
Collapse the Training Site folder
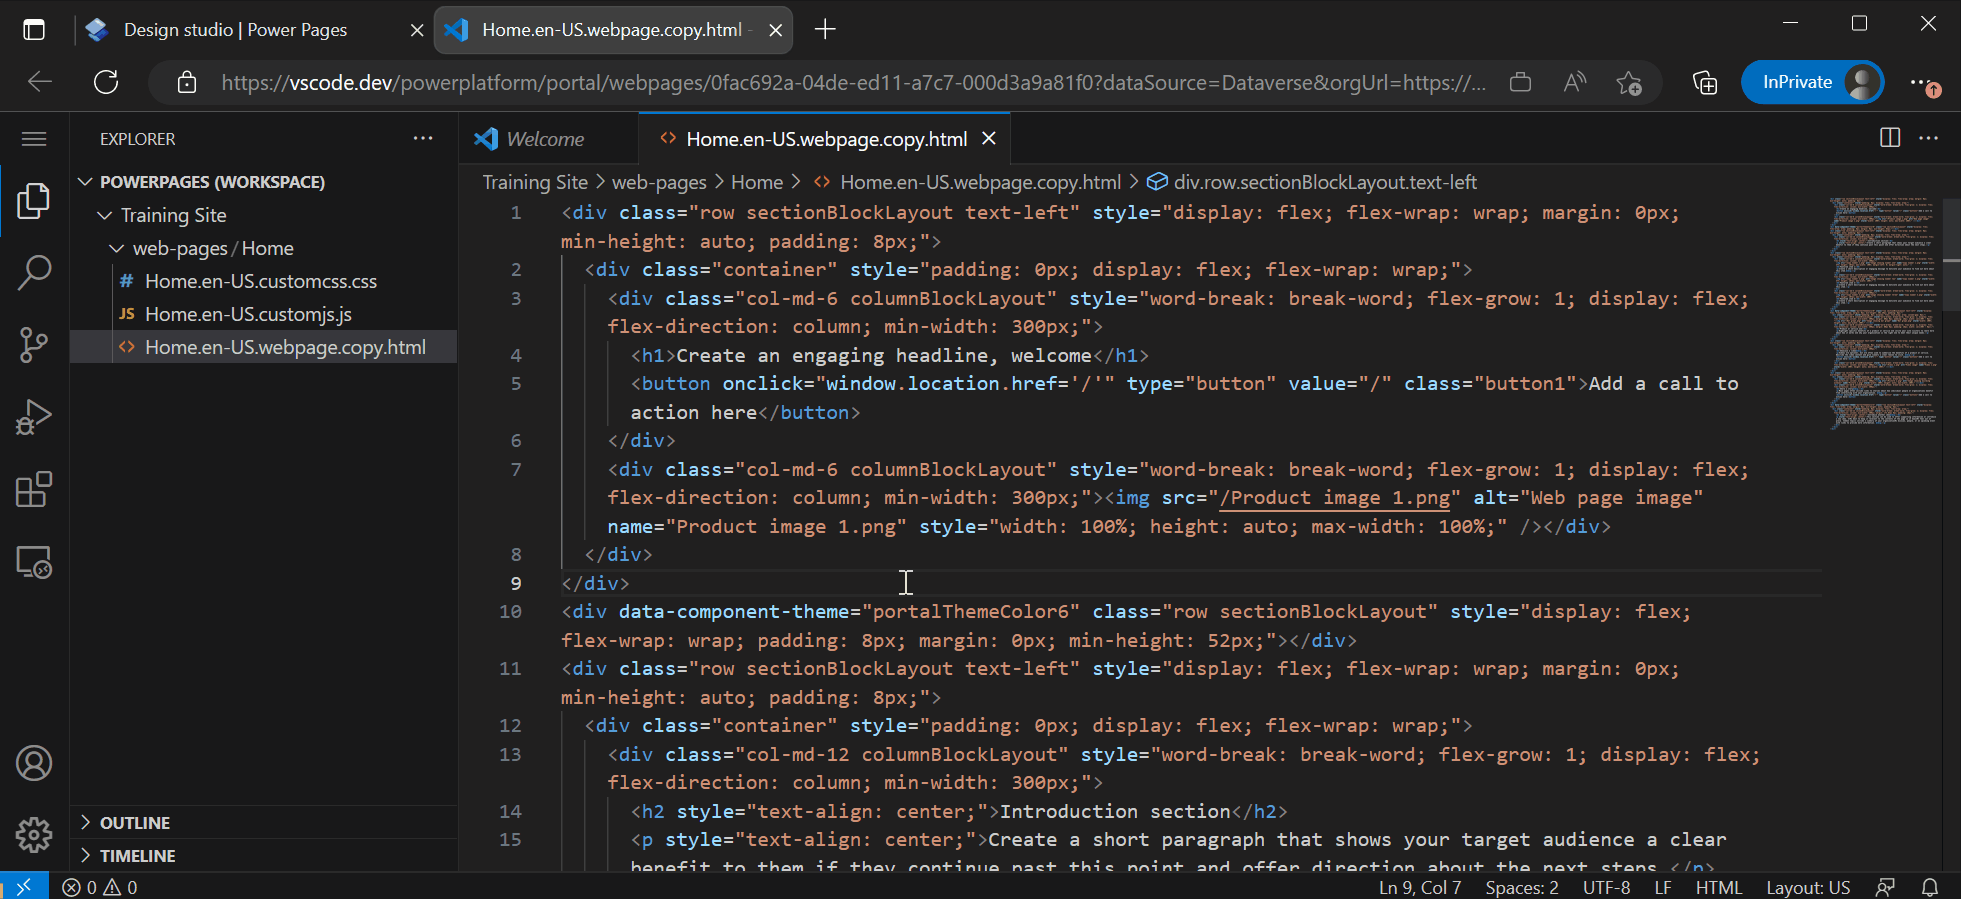click(x=172, y=215)
